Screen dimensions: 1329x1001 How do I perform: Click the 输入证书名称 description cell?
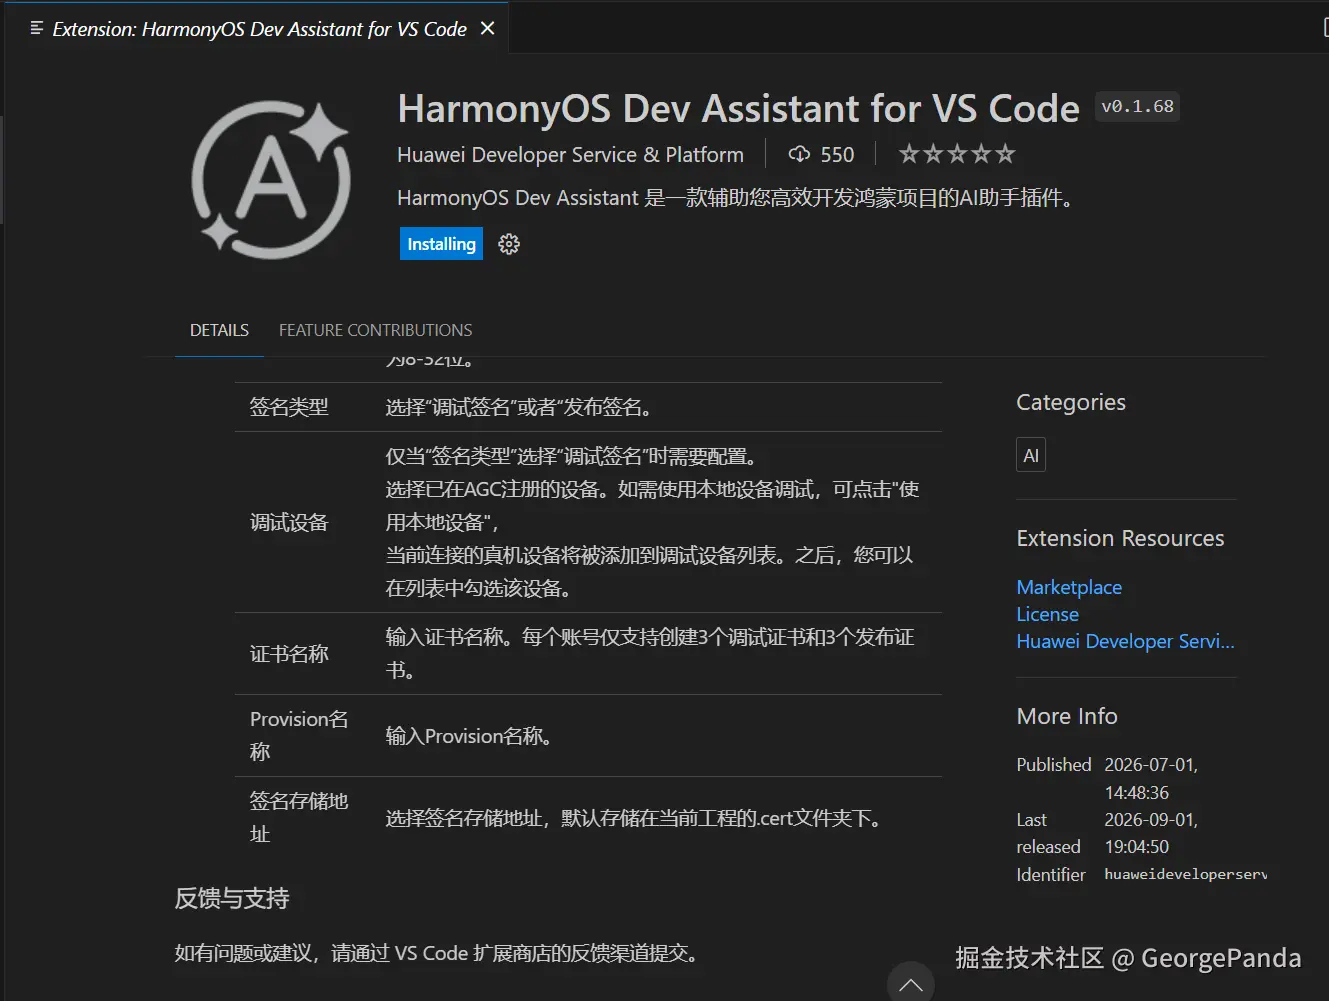pos(656,654)
